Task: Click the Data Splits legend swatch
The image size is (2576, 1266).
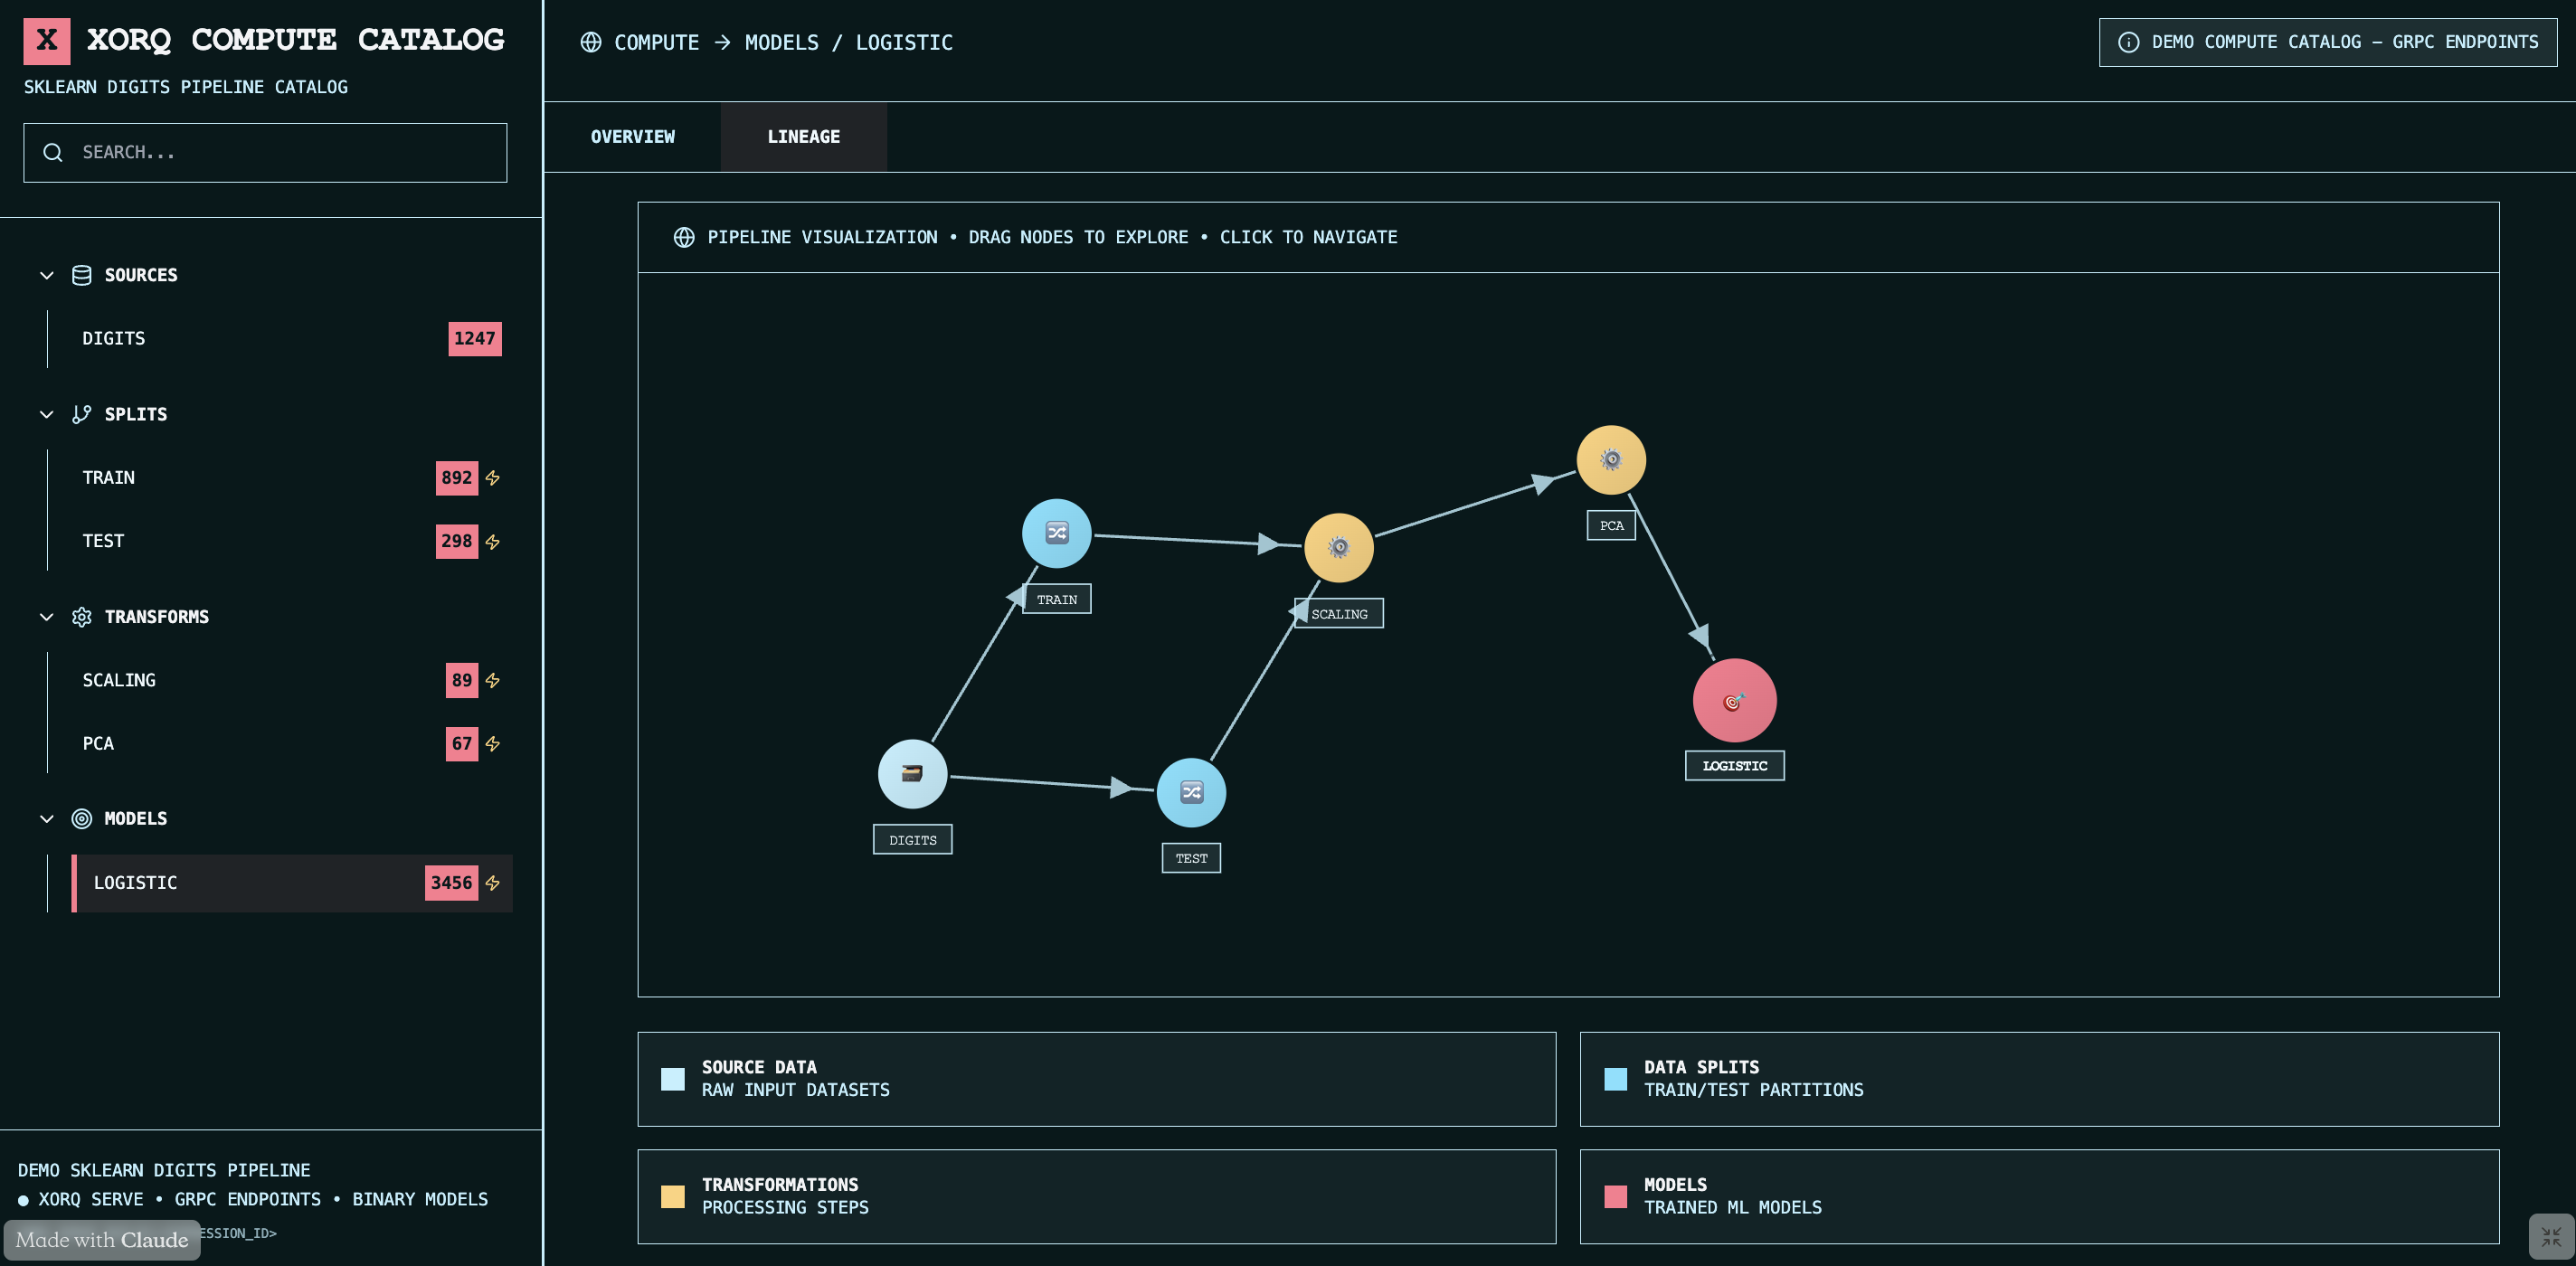Action: pos(1615,1079)
